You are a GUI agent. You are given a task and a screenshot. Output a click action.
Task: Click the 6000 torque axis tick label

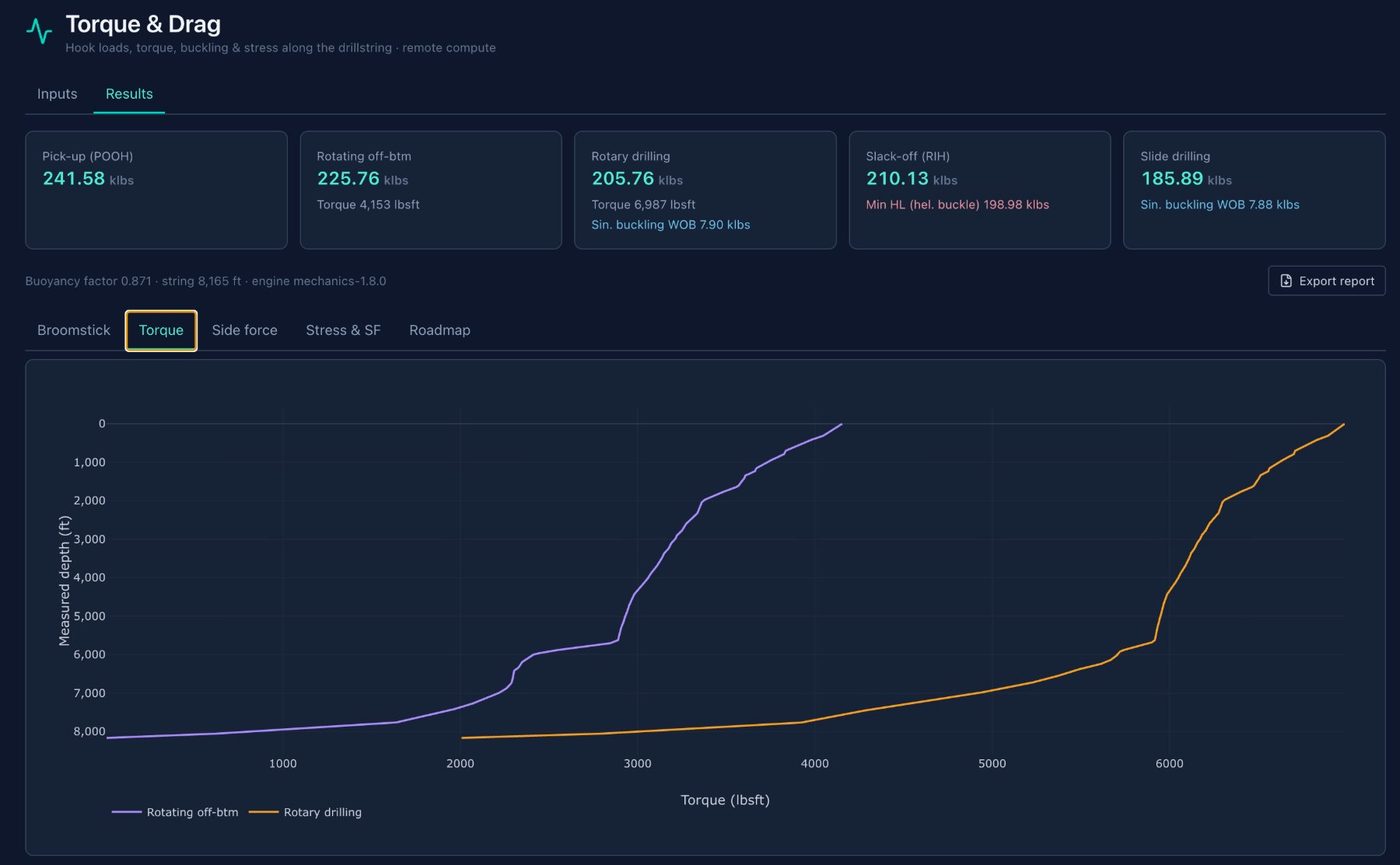pyautogui.click(x=1169, y=764)
